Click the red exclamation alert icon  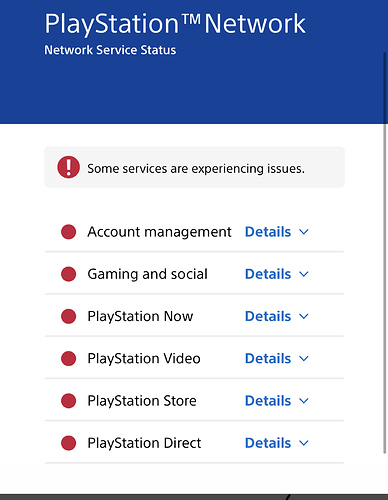[68, 167]
